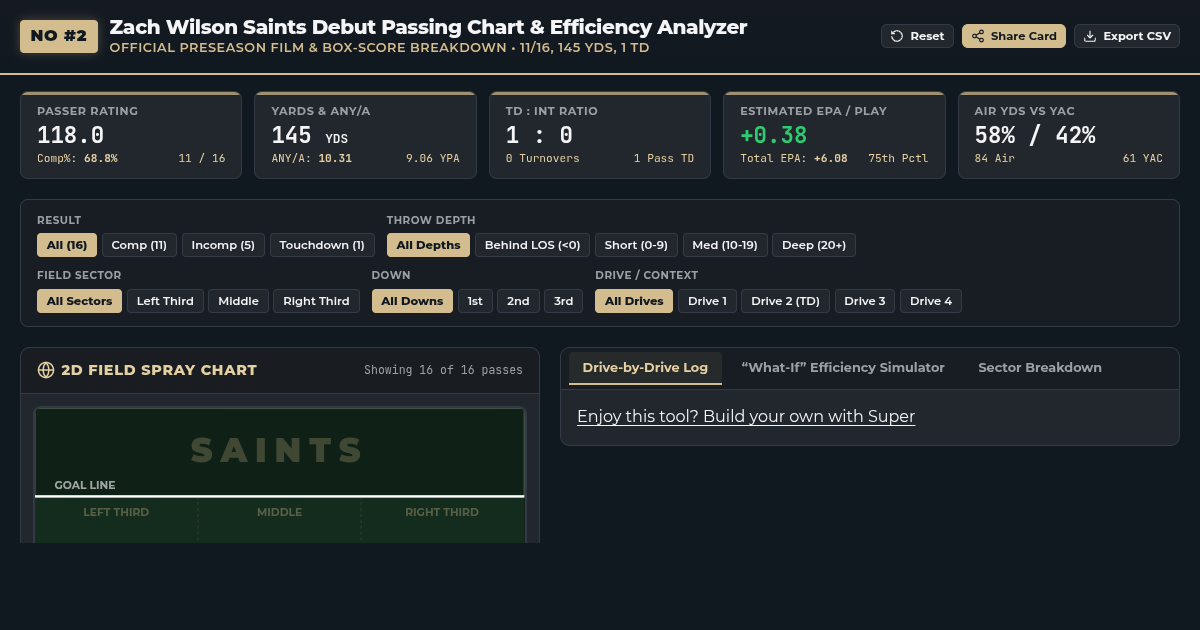Image resolution: width=1200 pixels, height=630 pixels.
Task: Filter passes to 1st down
Action: tap(475, 301)
